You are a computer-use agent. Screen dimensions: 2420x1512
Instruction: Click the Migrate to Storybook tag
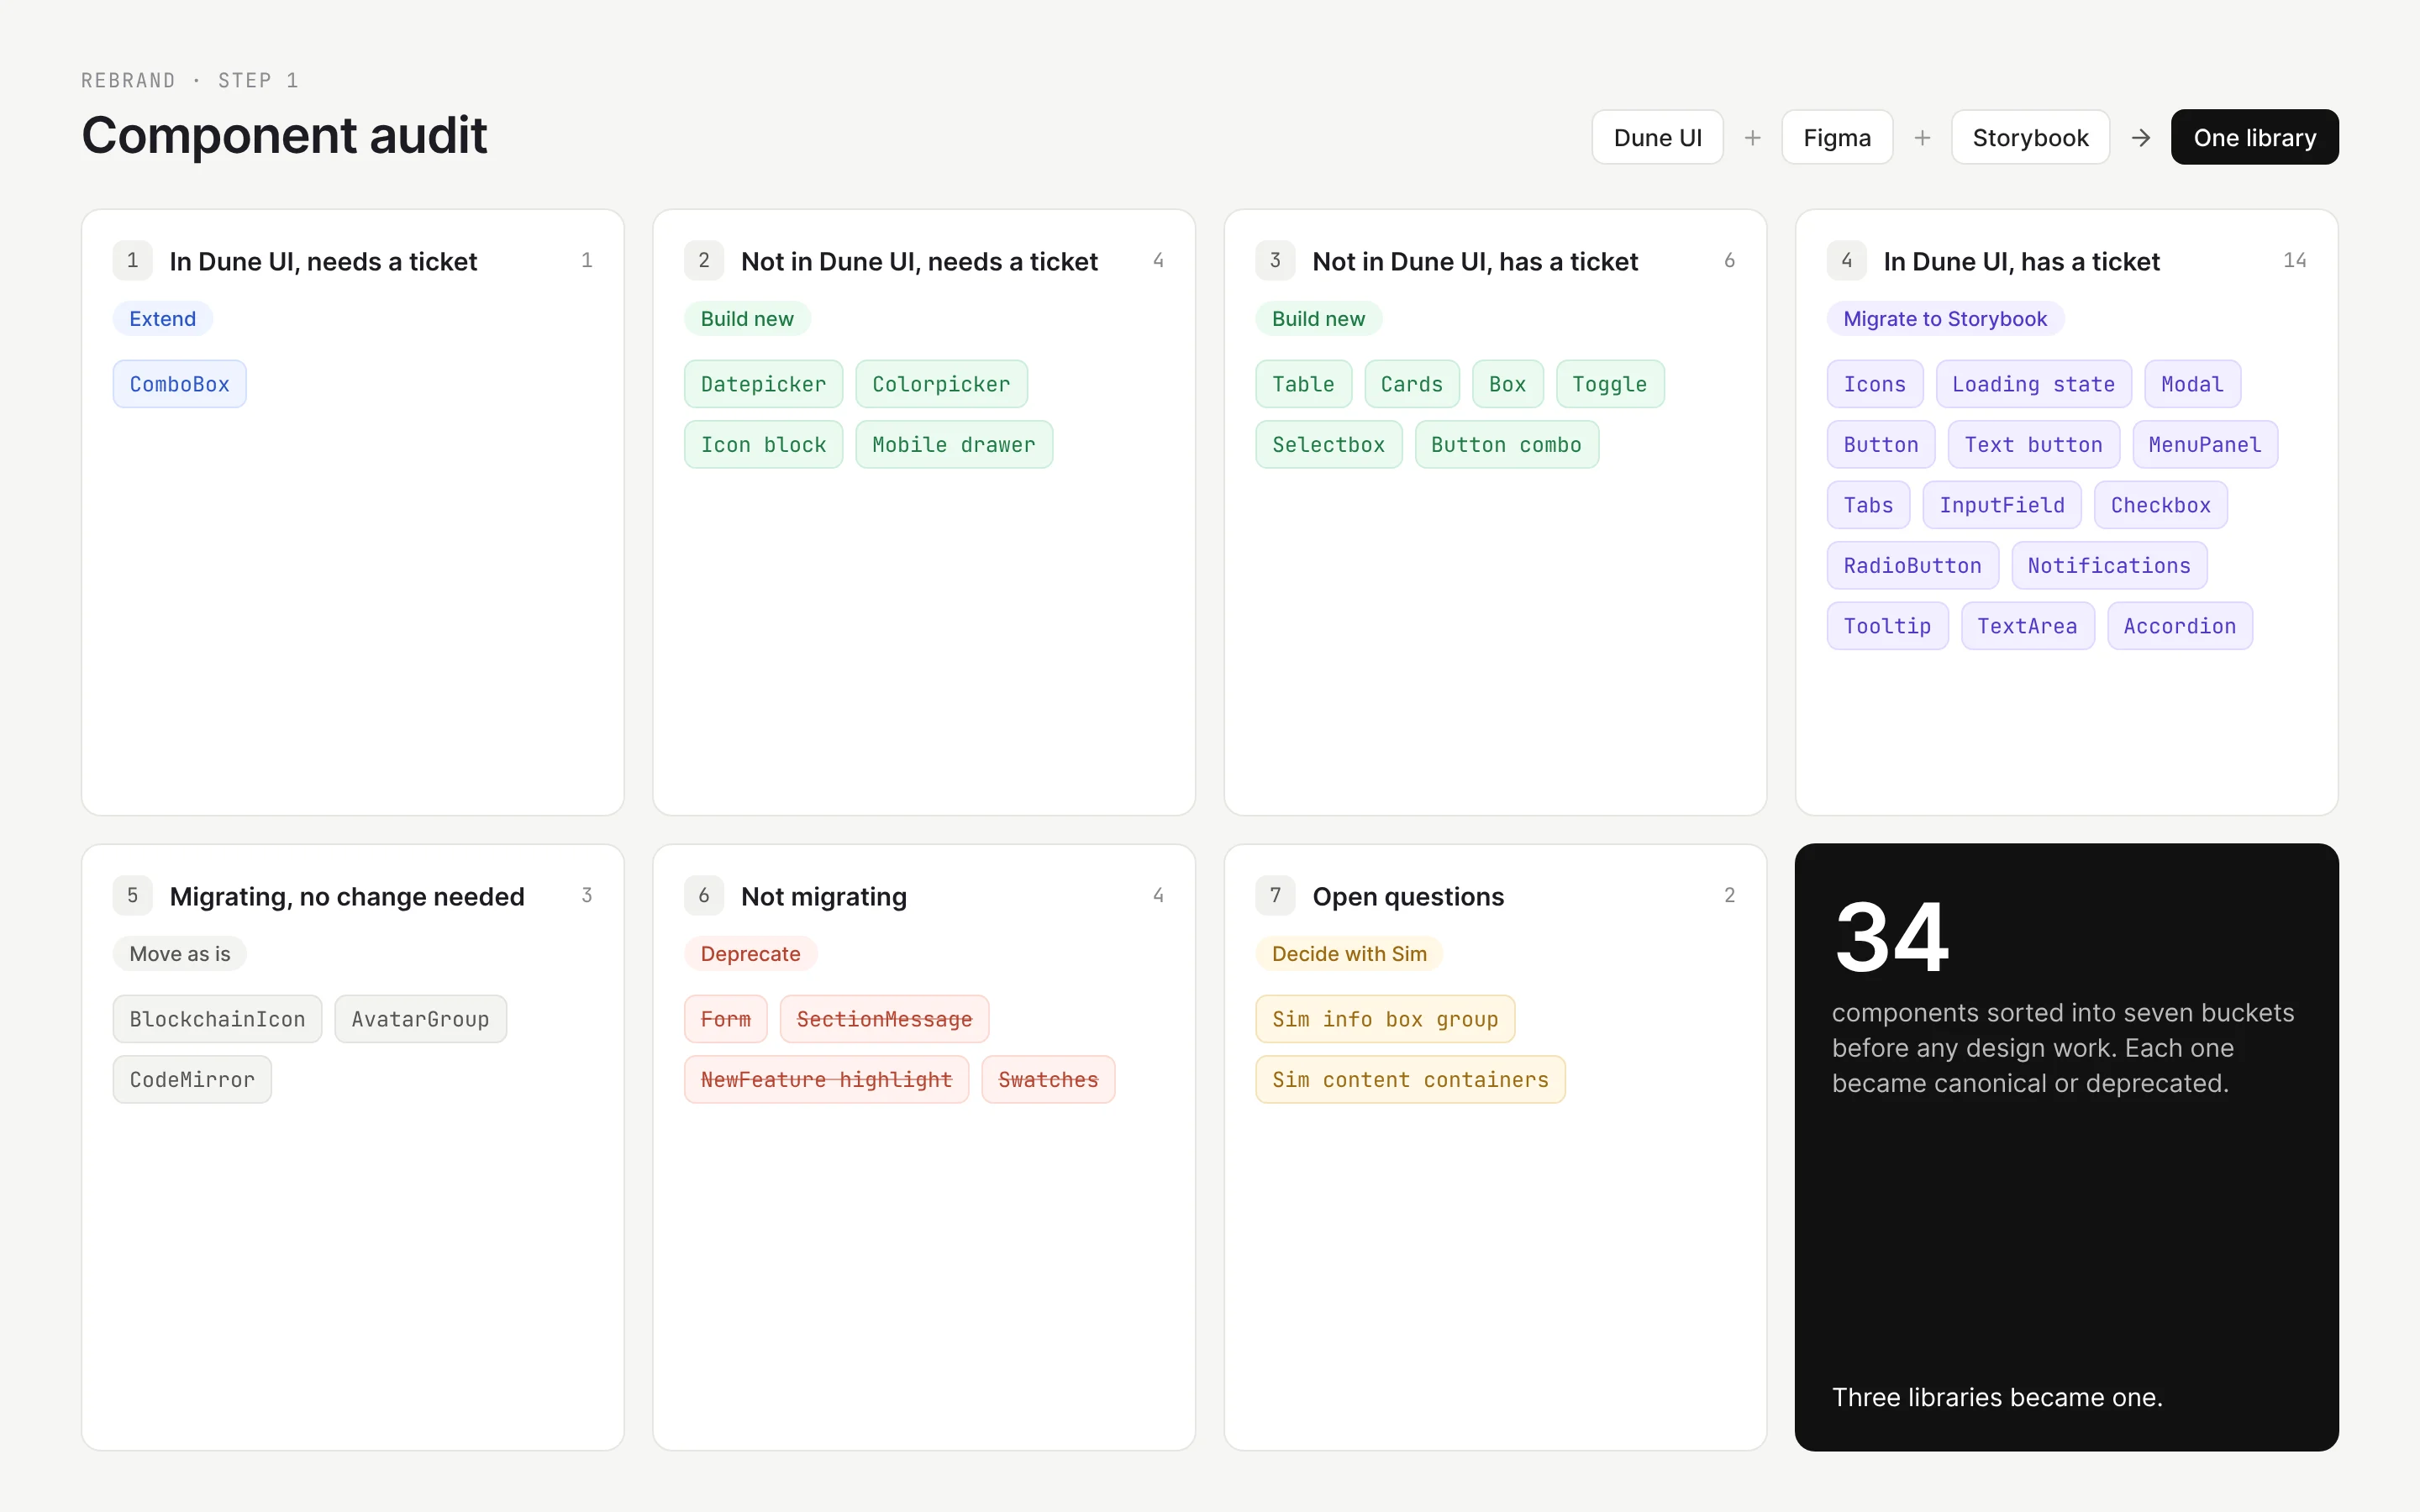click(x=1945, y=319)
